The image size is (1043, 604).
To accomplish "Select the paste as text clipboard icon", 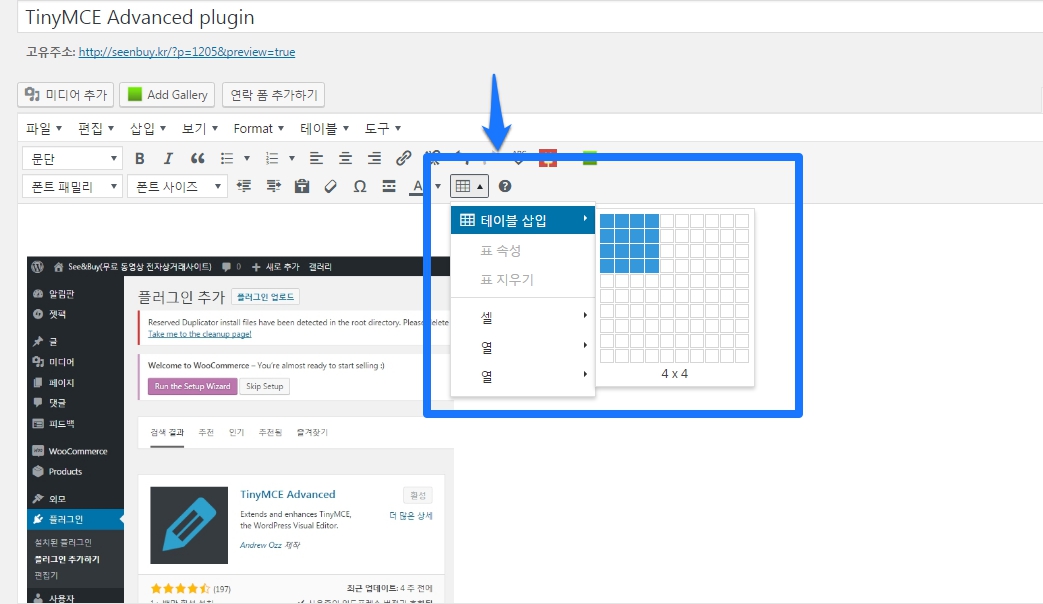I will (303, 186).
